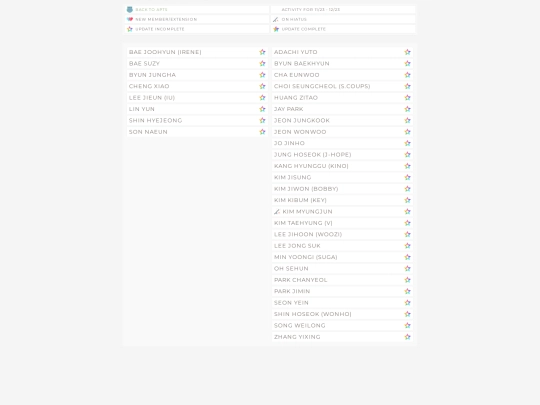Click the star icon beside Cha Eunwoo
This screenshot has height=405, width=540.
click(408, 75)
